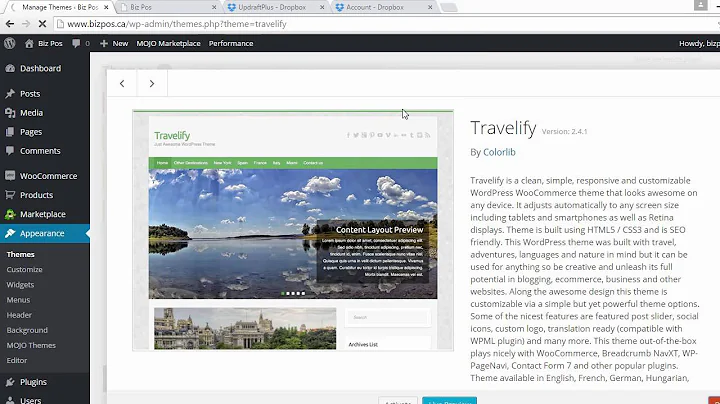Open the Menus submenu item
The image size is (720, 404).
coord(18,300)
